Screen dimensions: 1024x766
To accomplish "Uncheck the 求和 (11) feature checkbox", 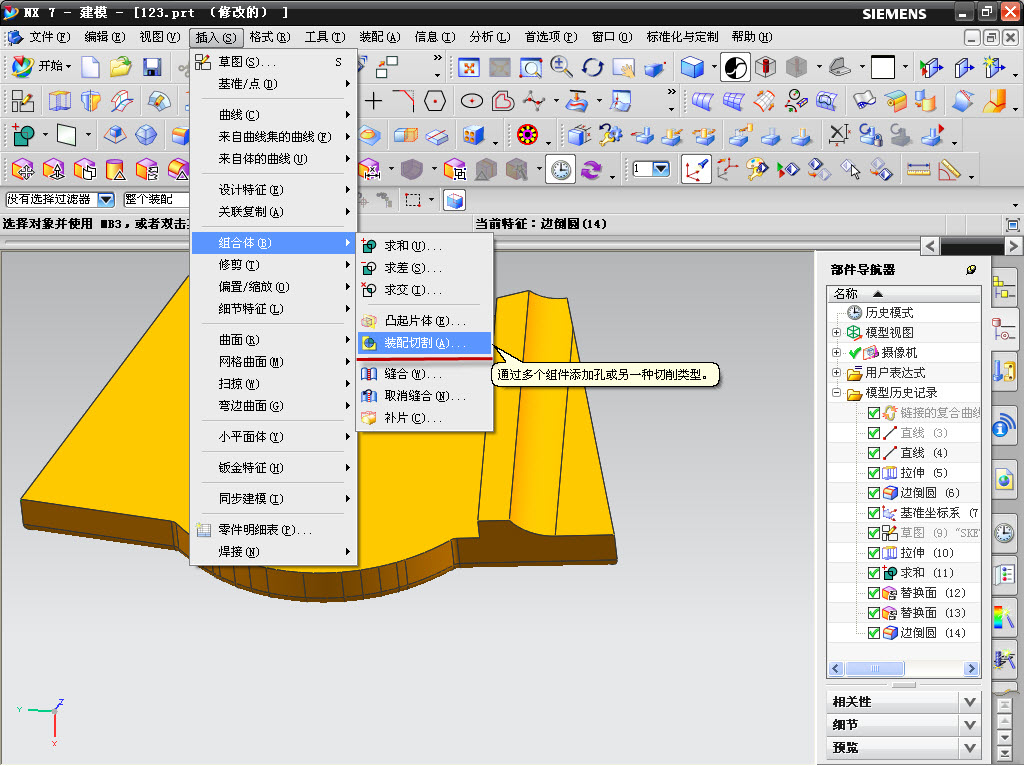I will pos(873,573).
